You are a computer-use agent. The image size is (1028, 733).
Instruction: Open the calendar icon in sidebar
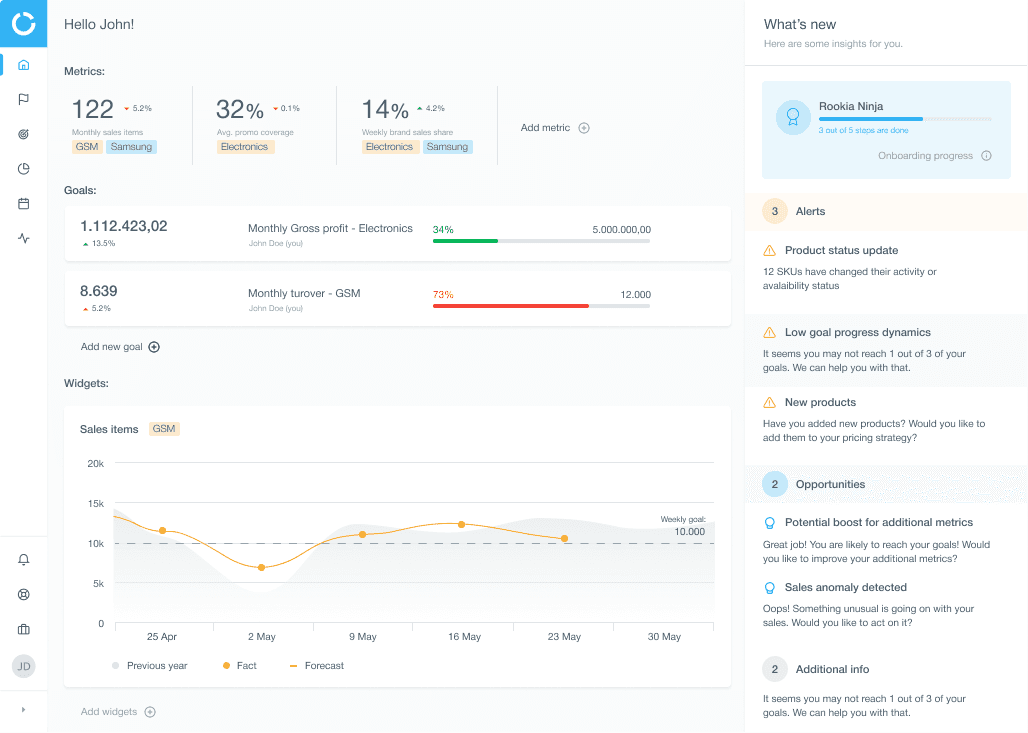(24, 204)
